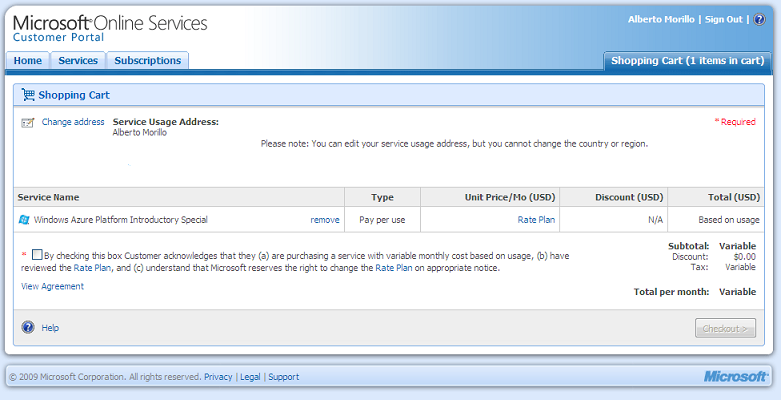Open the Rate Plan link after 'right to change the'

coord(393,268)
